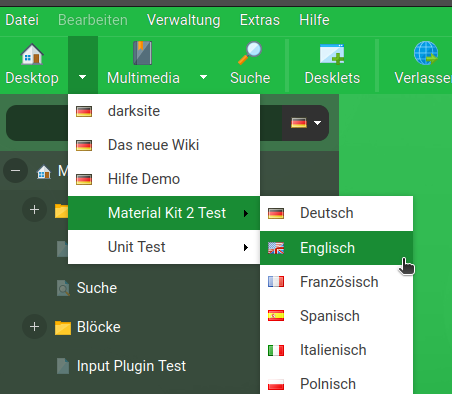Screen dimensions: 452x394
Task: Expand the first folder with plus button
Action: (34, 210)
